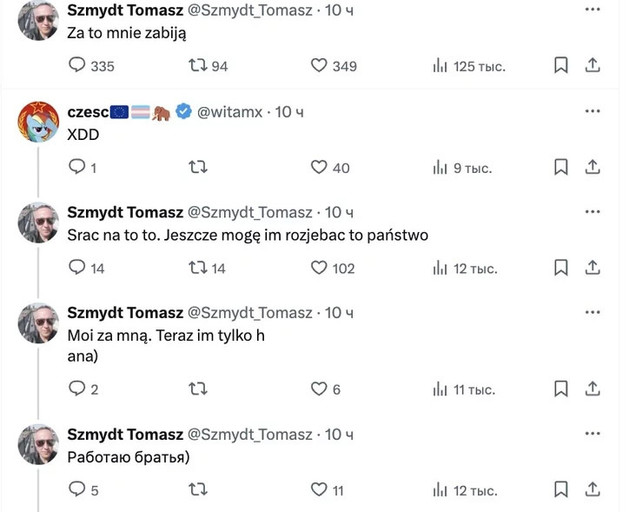The image size is (636, 512).
Task: View analytics on the "Работаю братья)" tweet
Action: [x=465, y=490]
